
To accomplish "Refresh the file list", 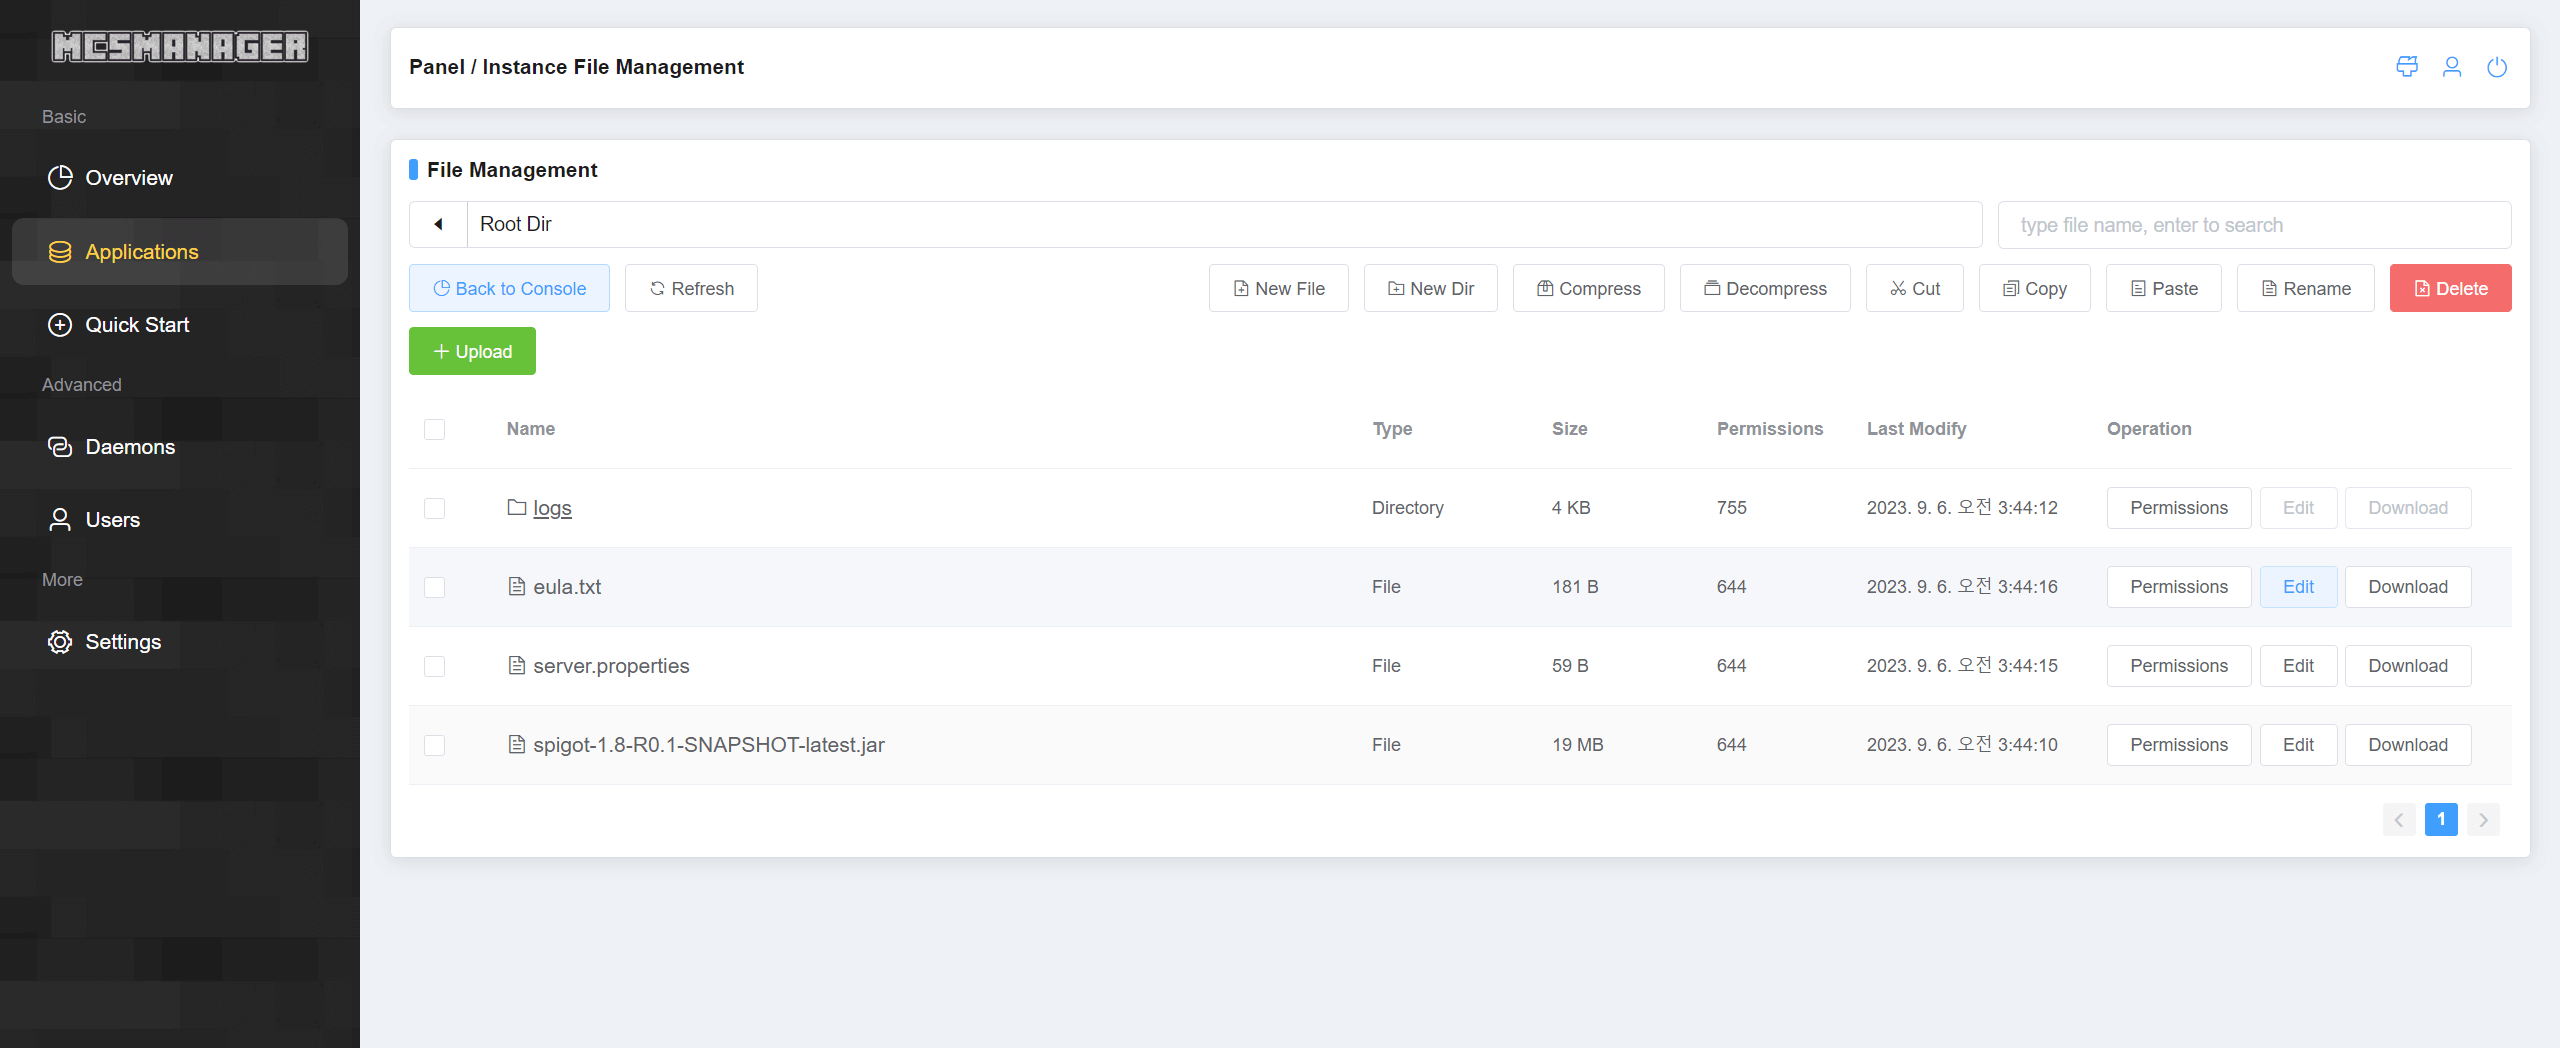I will click(x=691, y=288).
